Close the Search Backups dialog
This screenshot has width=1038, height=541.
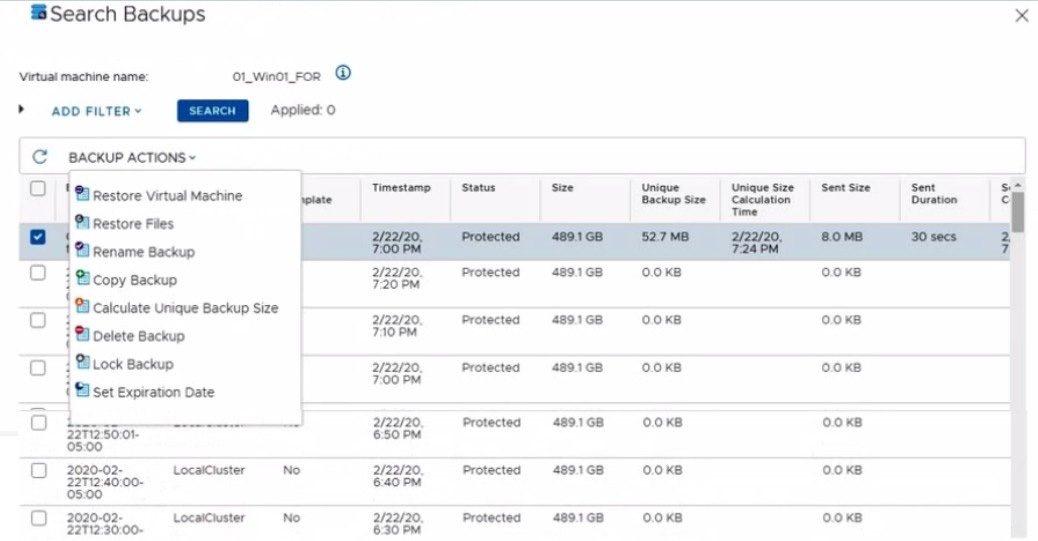(1021, 16)
